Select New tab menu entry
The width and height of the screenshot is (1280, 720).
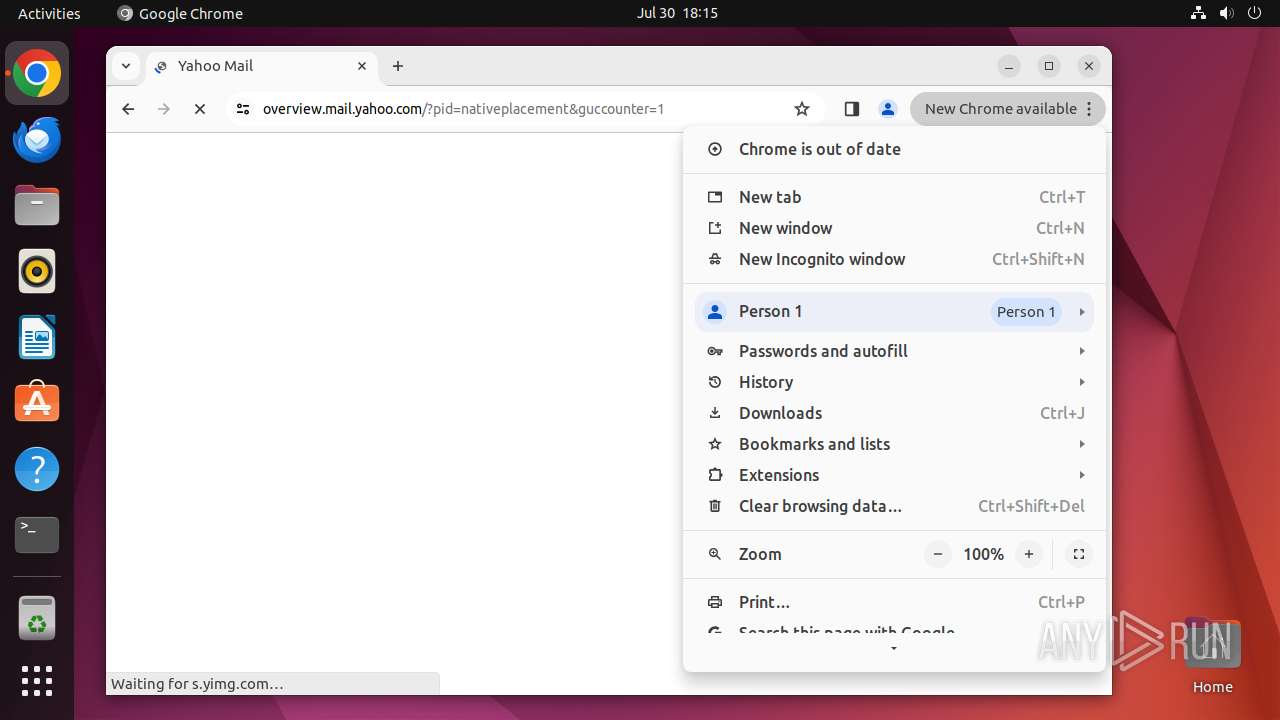pos(895,197)
